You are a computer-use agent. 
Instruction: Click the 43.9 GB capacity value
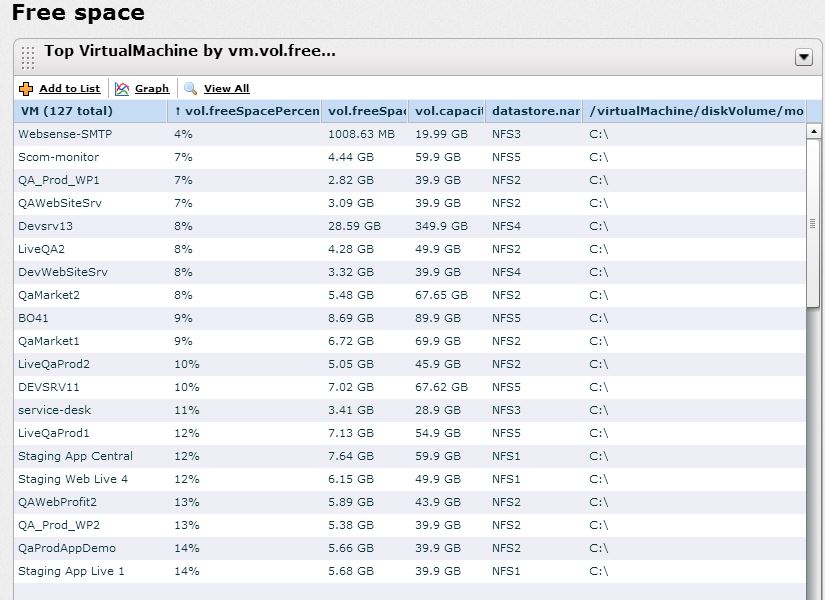[438, 502]
